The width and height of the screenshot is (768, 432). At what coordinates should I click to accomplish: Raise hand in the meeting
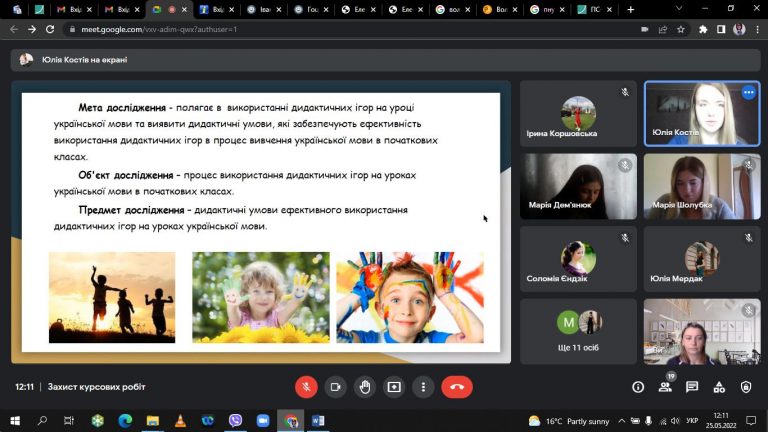point(365,387)
